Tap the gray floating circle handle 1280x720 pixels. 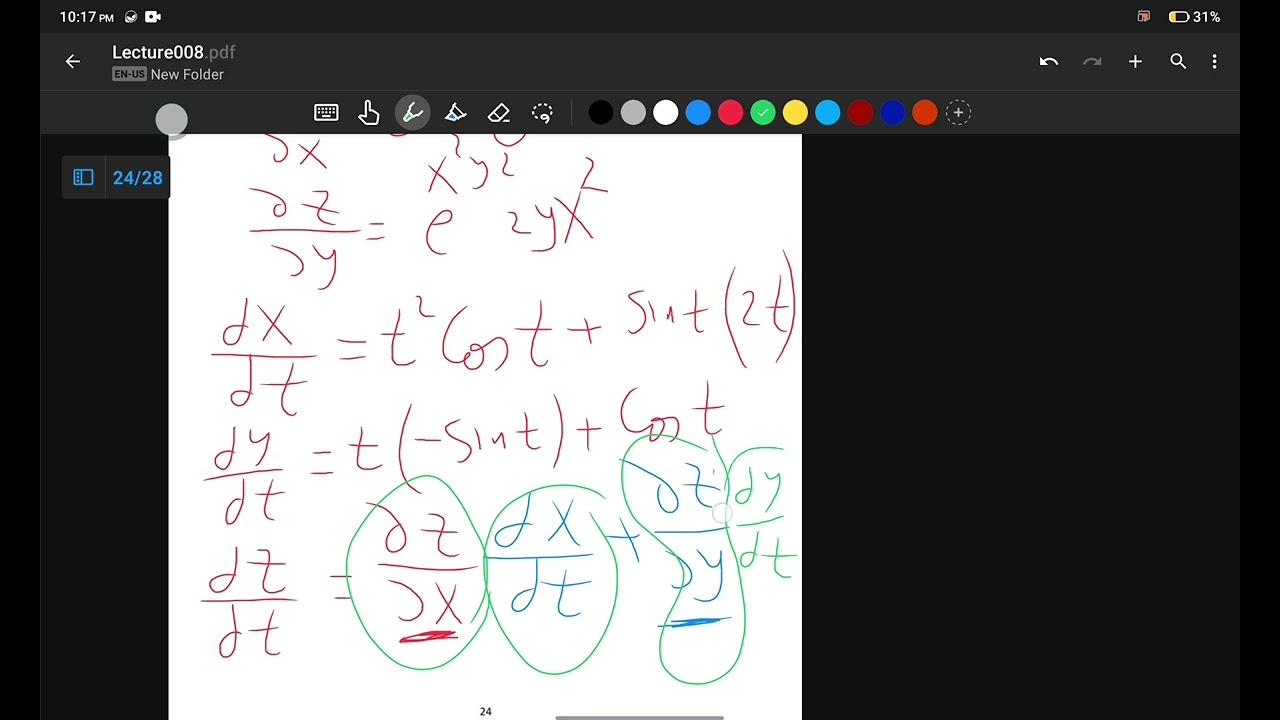point(171,120)
